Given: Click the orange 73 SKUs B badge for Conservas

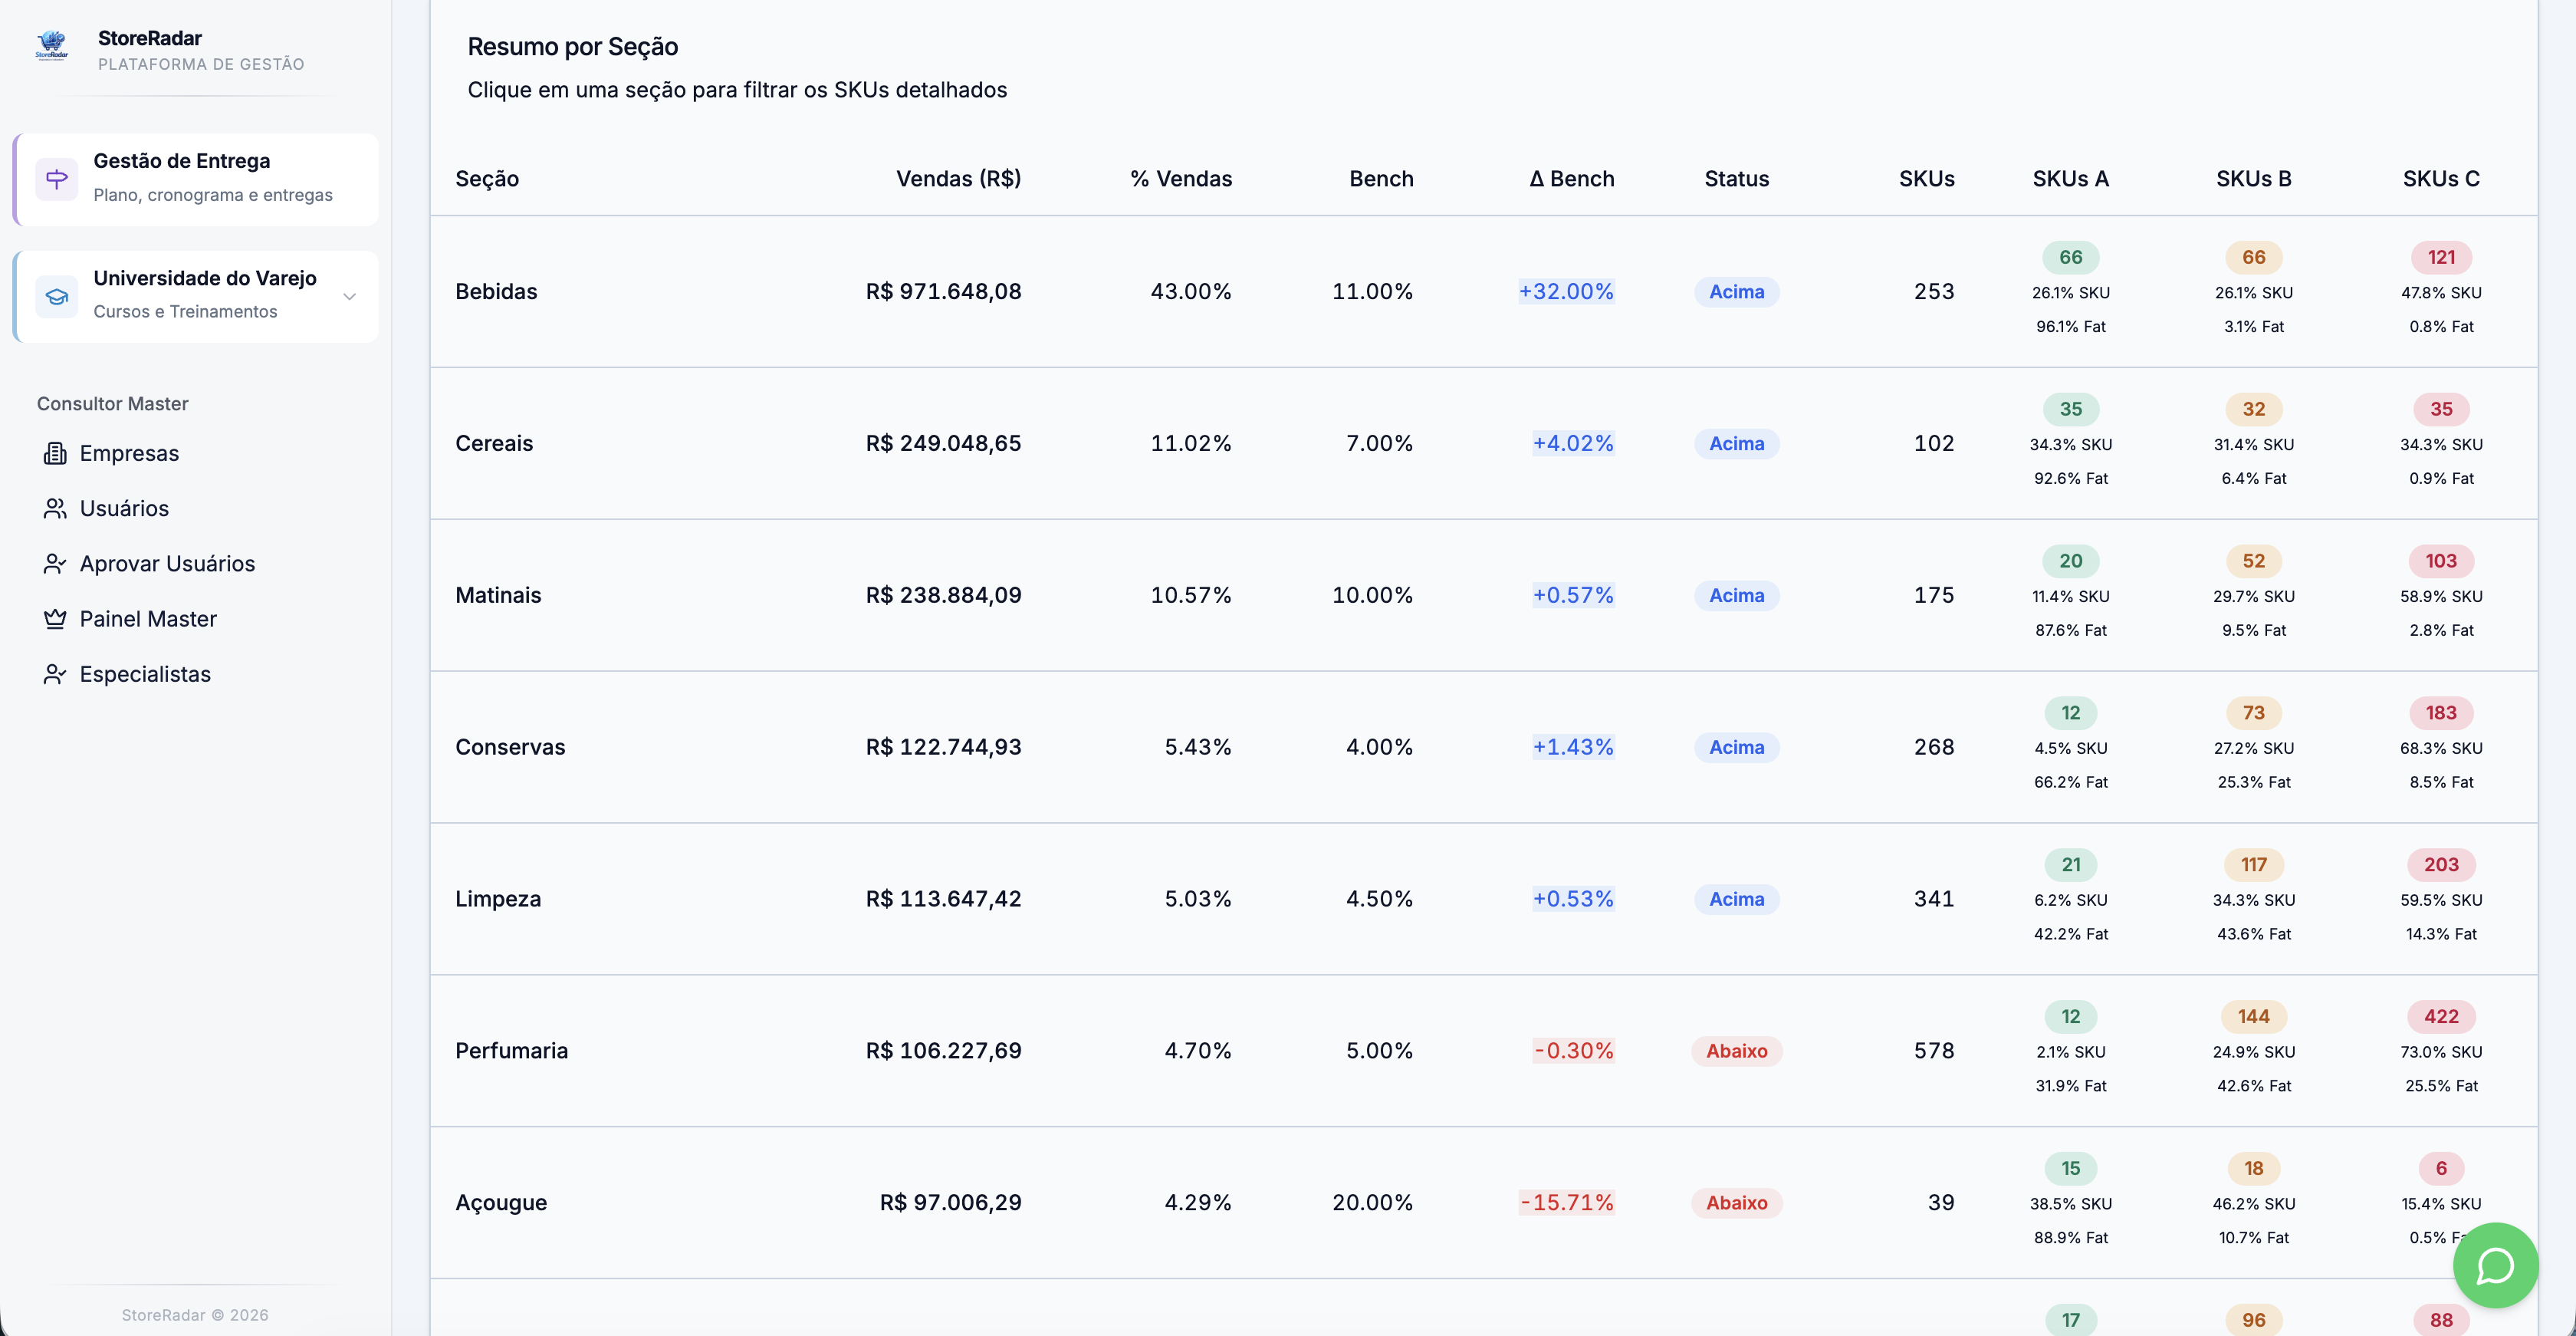Looking at the screenshot, I should [2253, 713].
